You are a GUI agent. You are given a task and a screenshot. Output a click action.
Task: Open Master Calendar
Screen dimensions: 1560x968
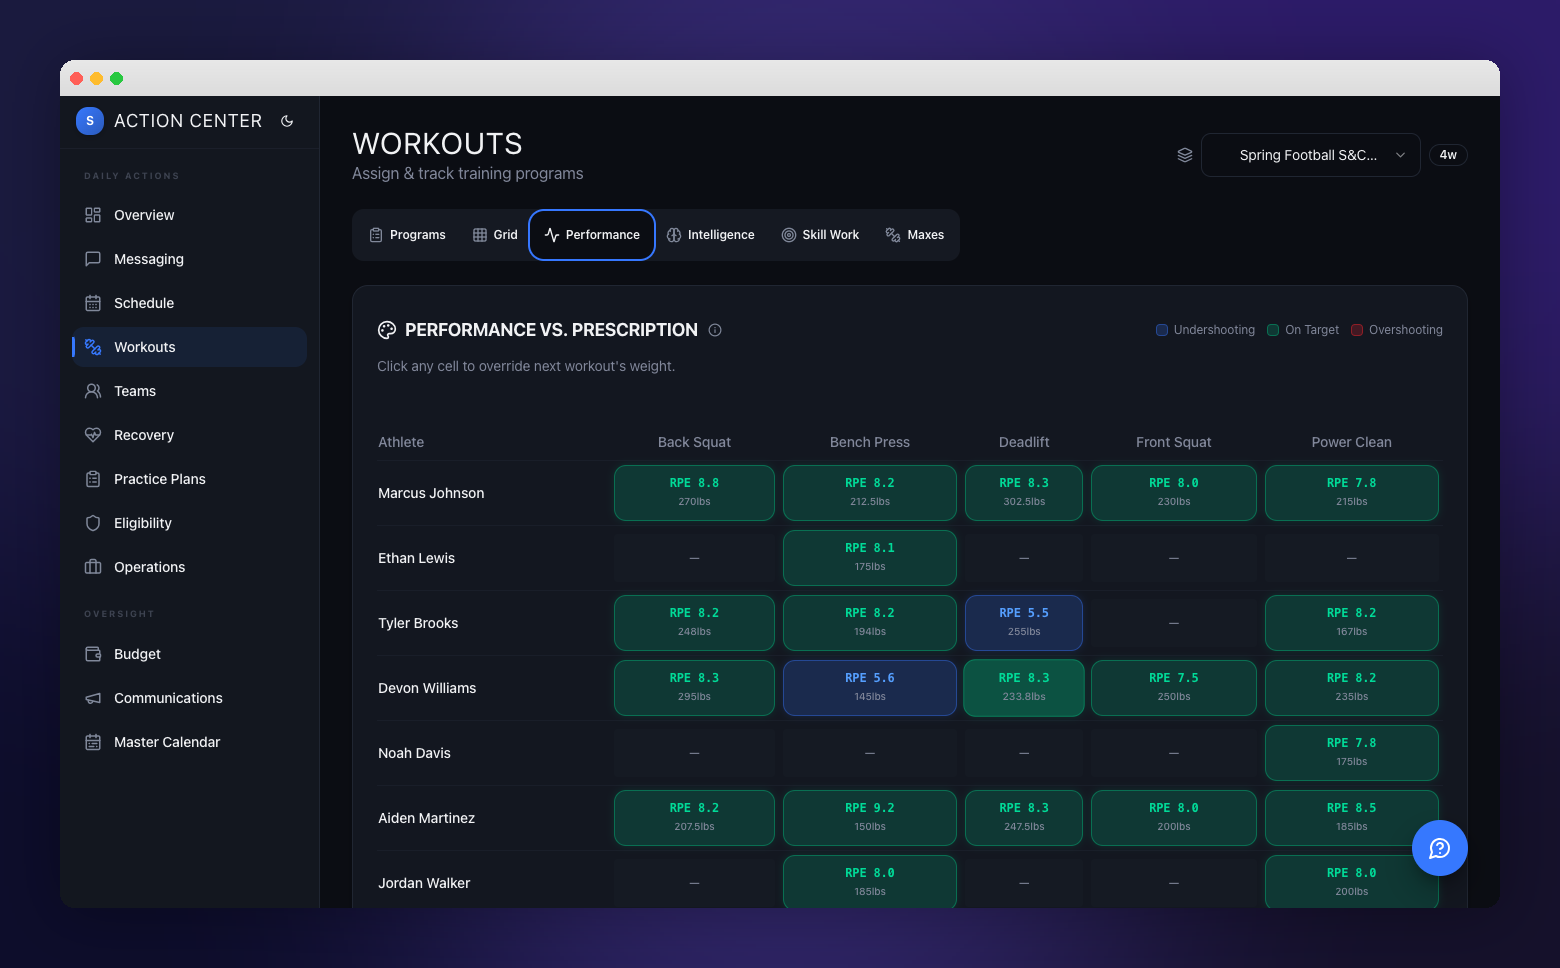(189, 742)
